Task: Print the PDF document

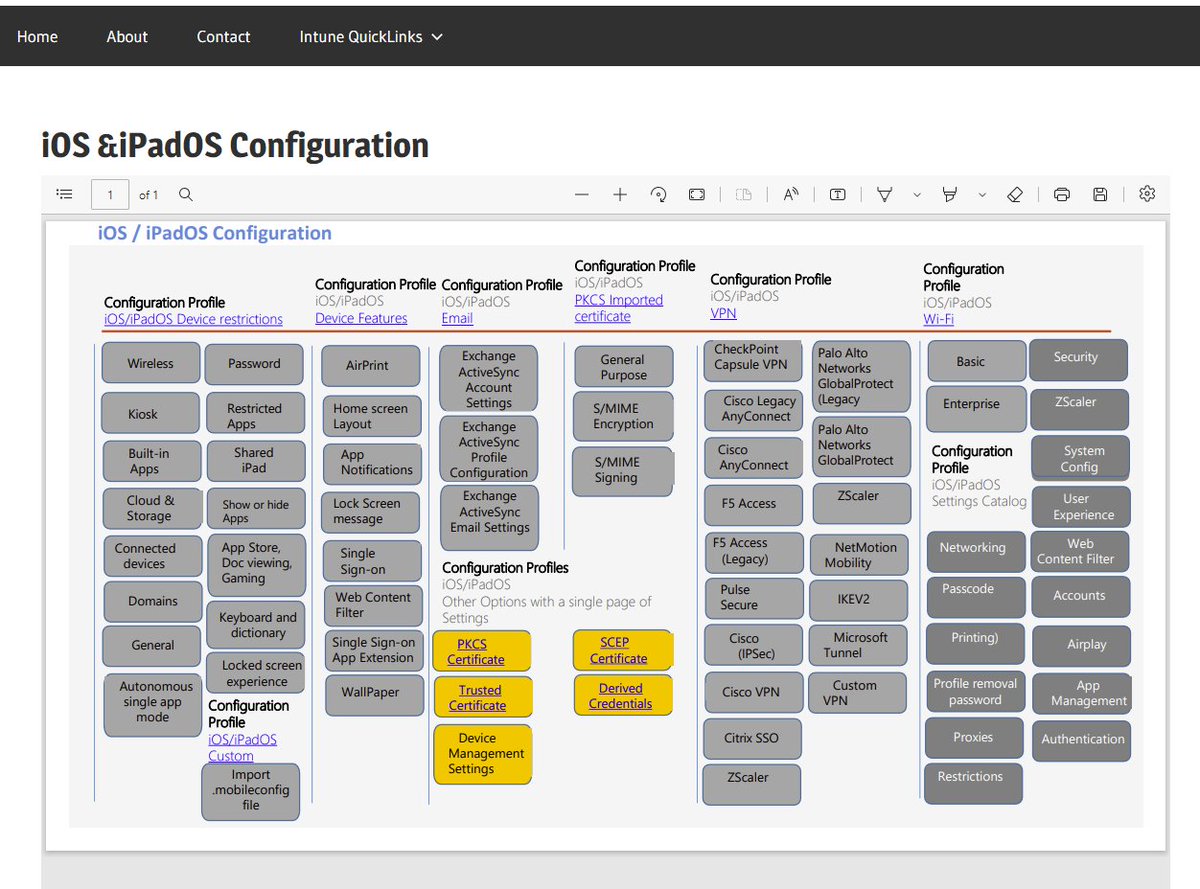Action: pos(1062,195)
